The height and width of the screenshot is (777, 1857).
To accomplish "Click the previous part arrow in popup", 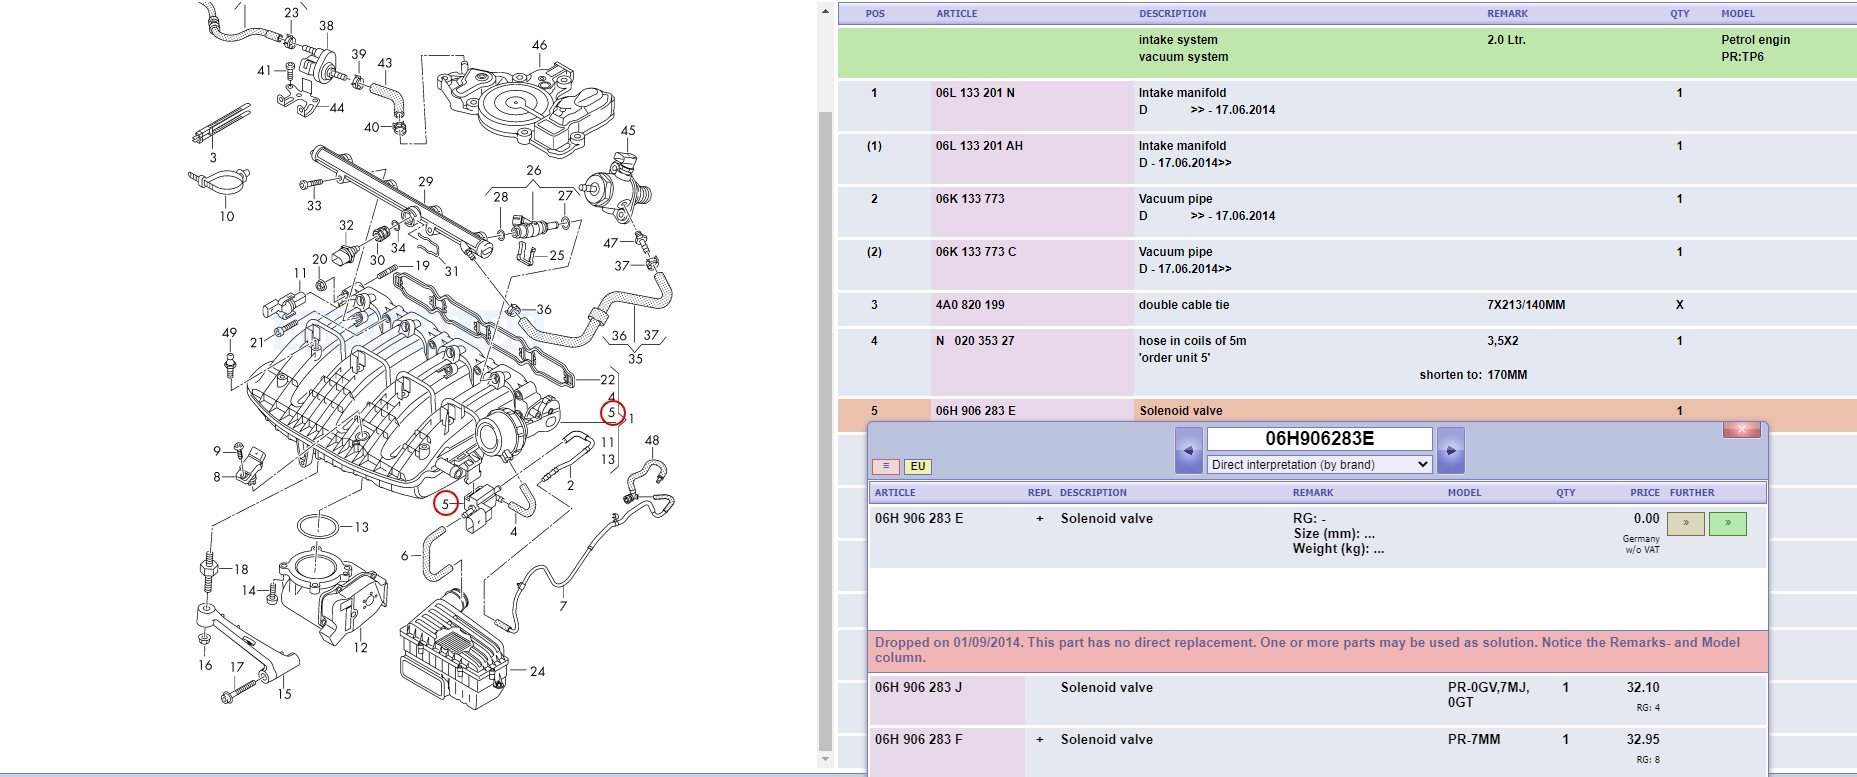I will click(x=1188, y=451).
